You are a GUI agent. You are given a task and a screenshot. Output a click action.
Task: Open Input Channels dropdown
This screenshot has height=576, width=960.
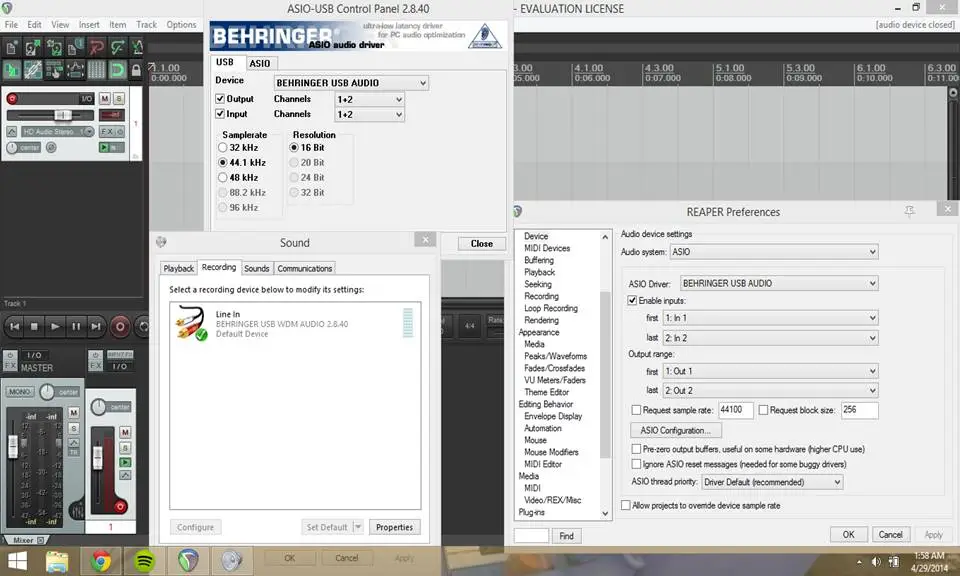click(369, 114)
